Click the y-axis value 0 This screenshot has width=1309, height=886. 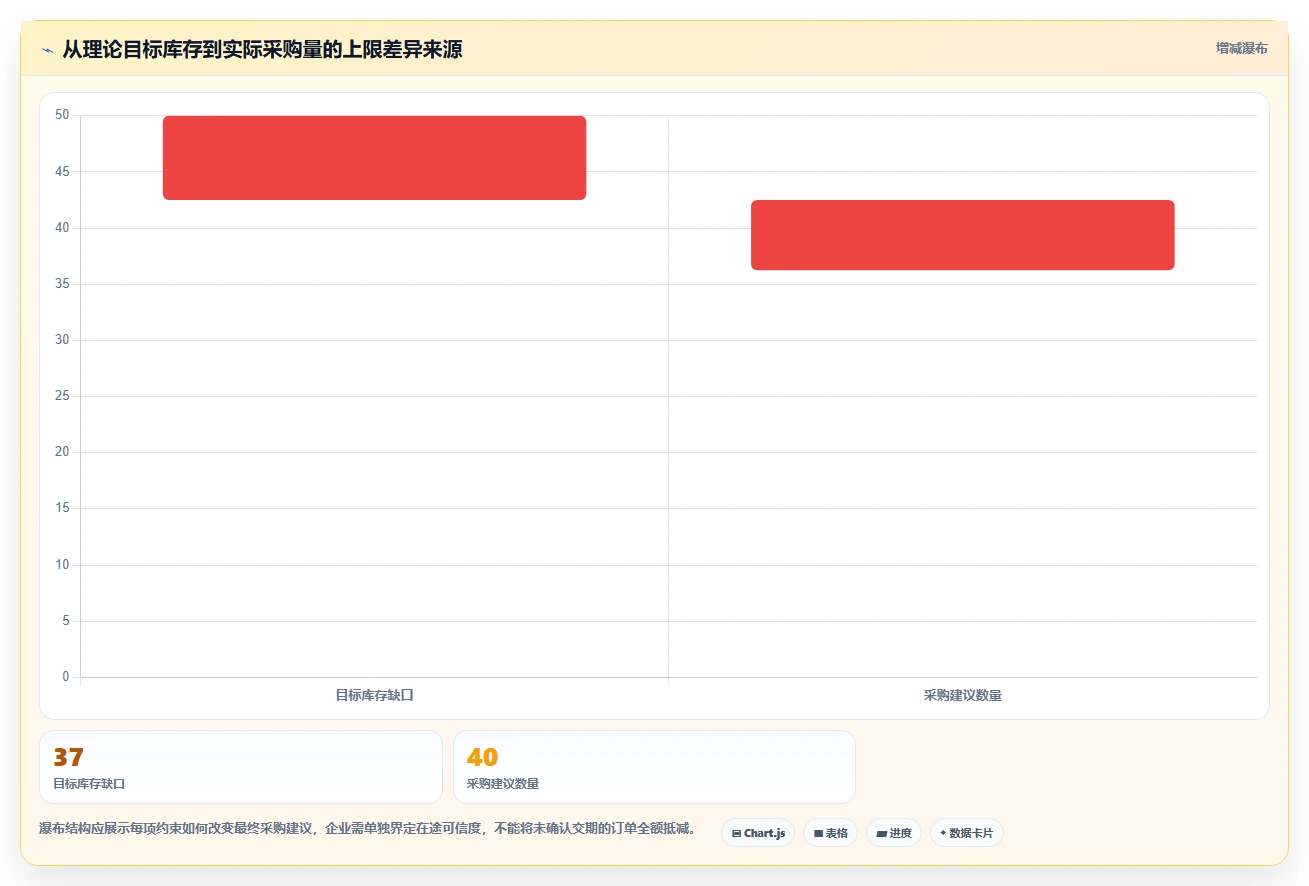(66, 677)
